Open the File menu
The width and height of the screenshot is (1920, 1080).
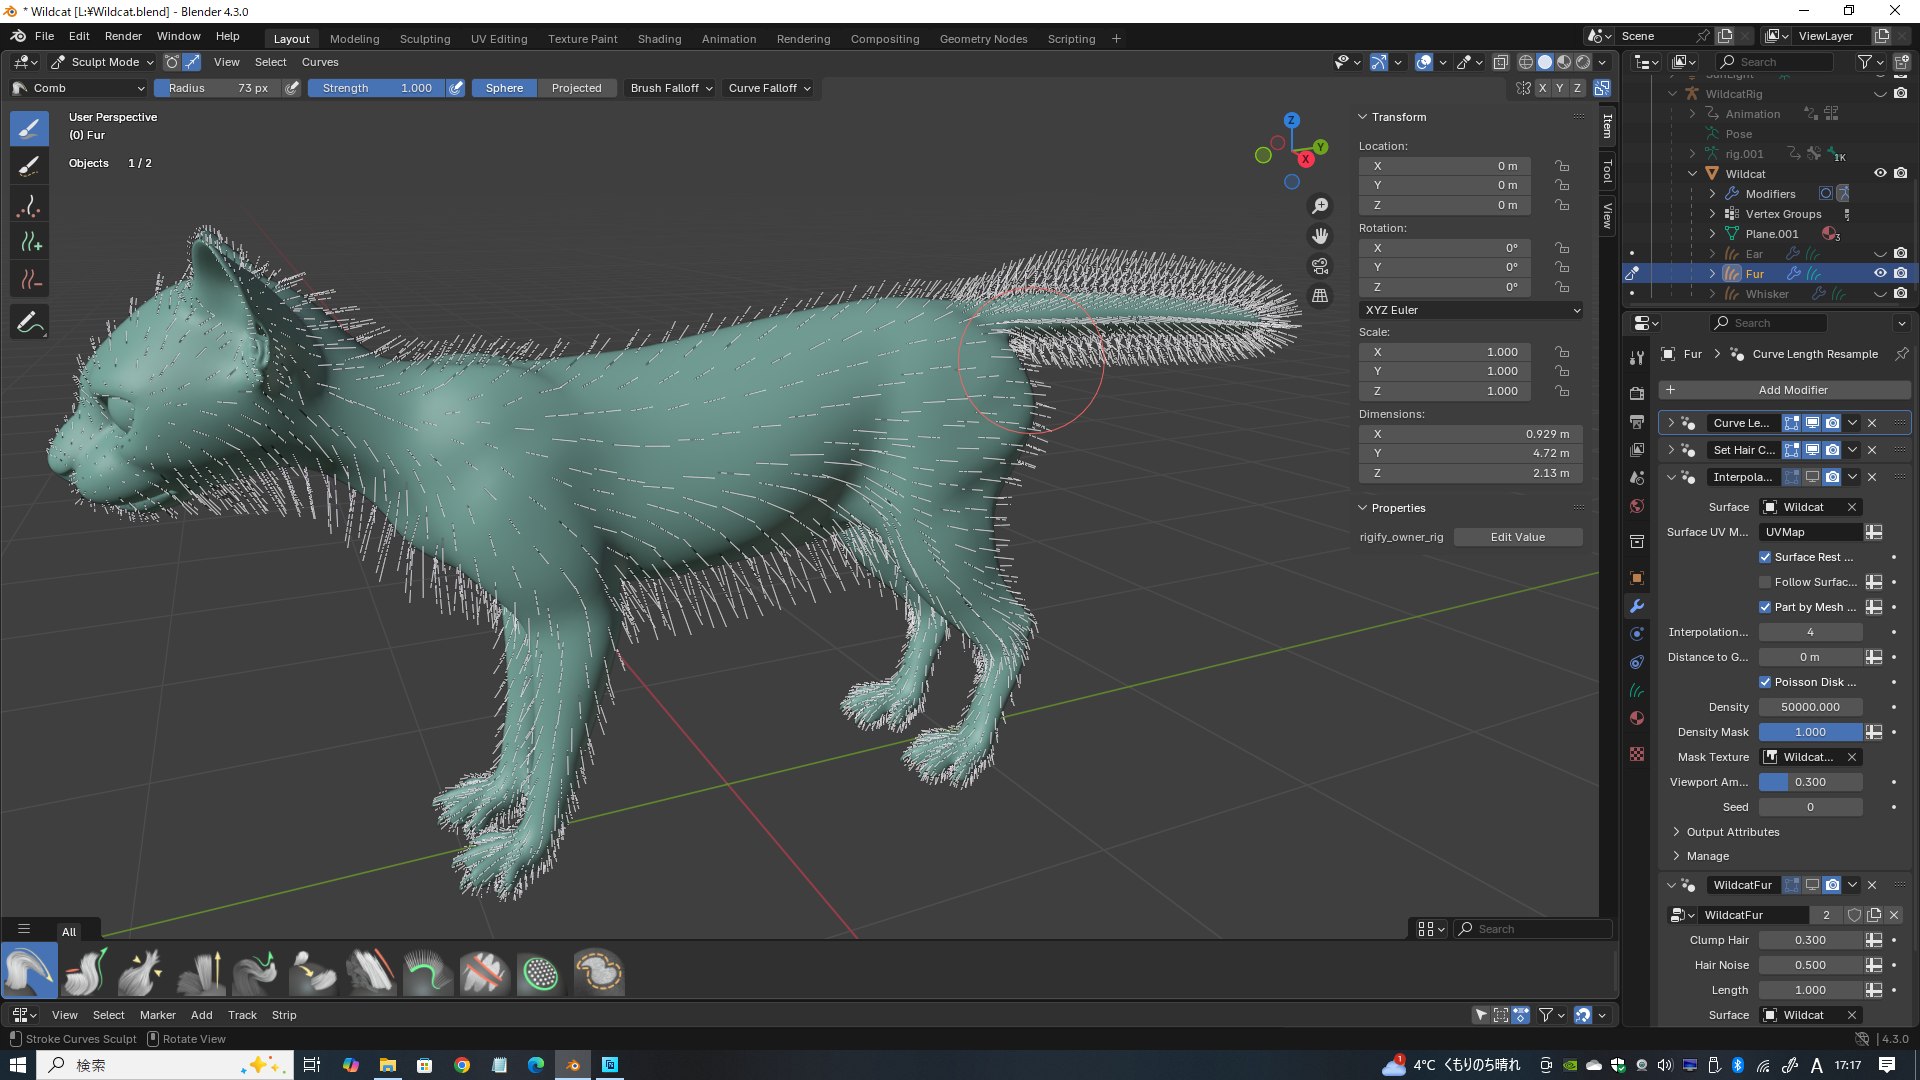[44, 36]
